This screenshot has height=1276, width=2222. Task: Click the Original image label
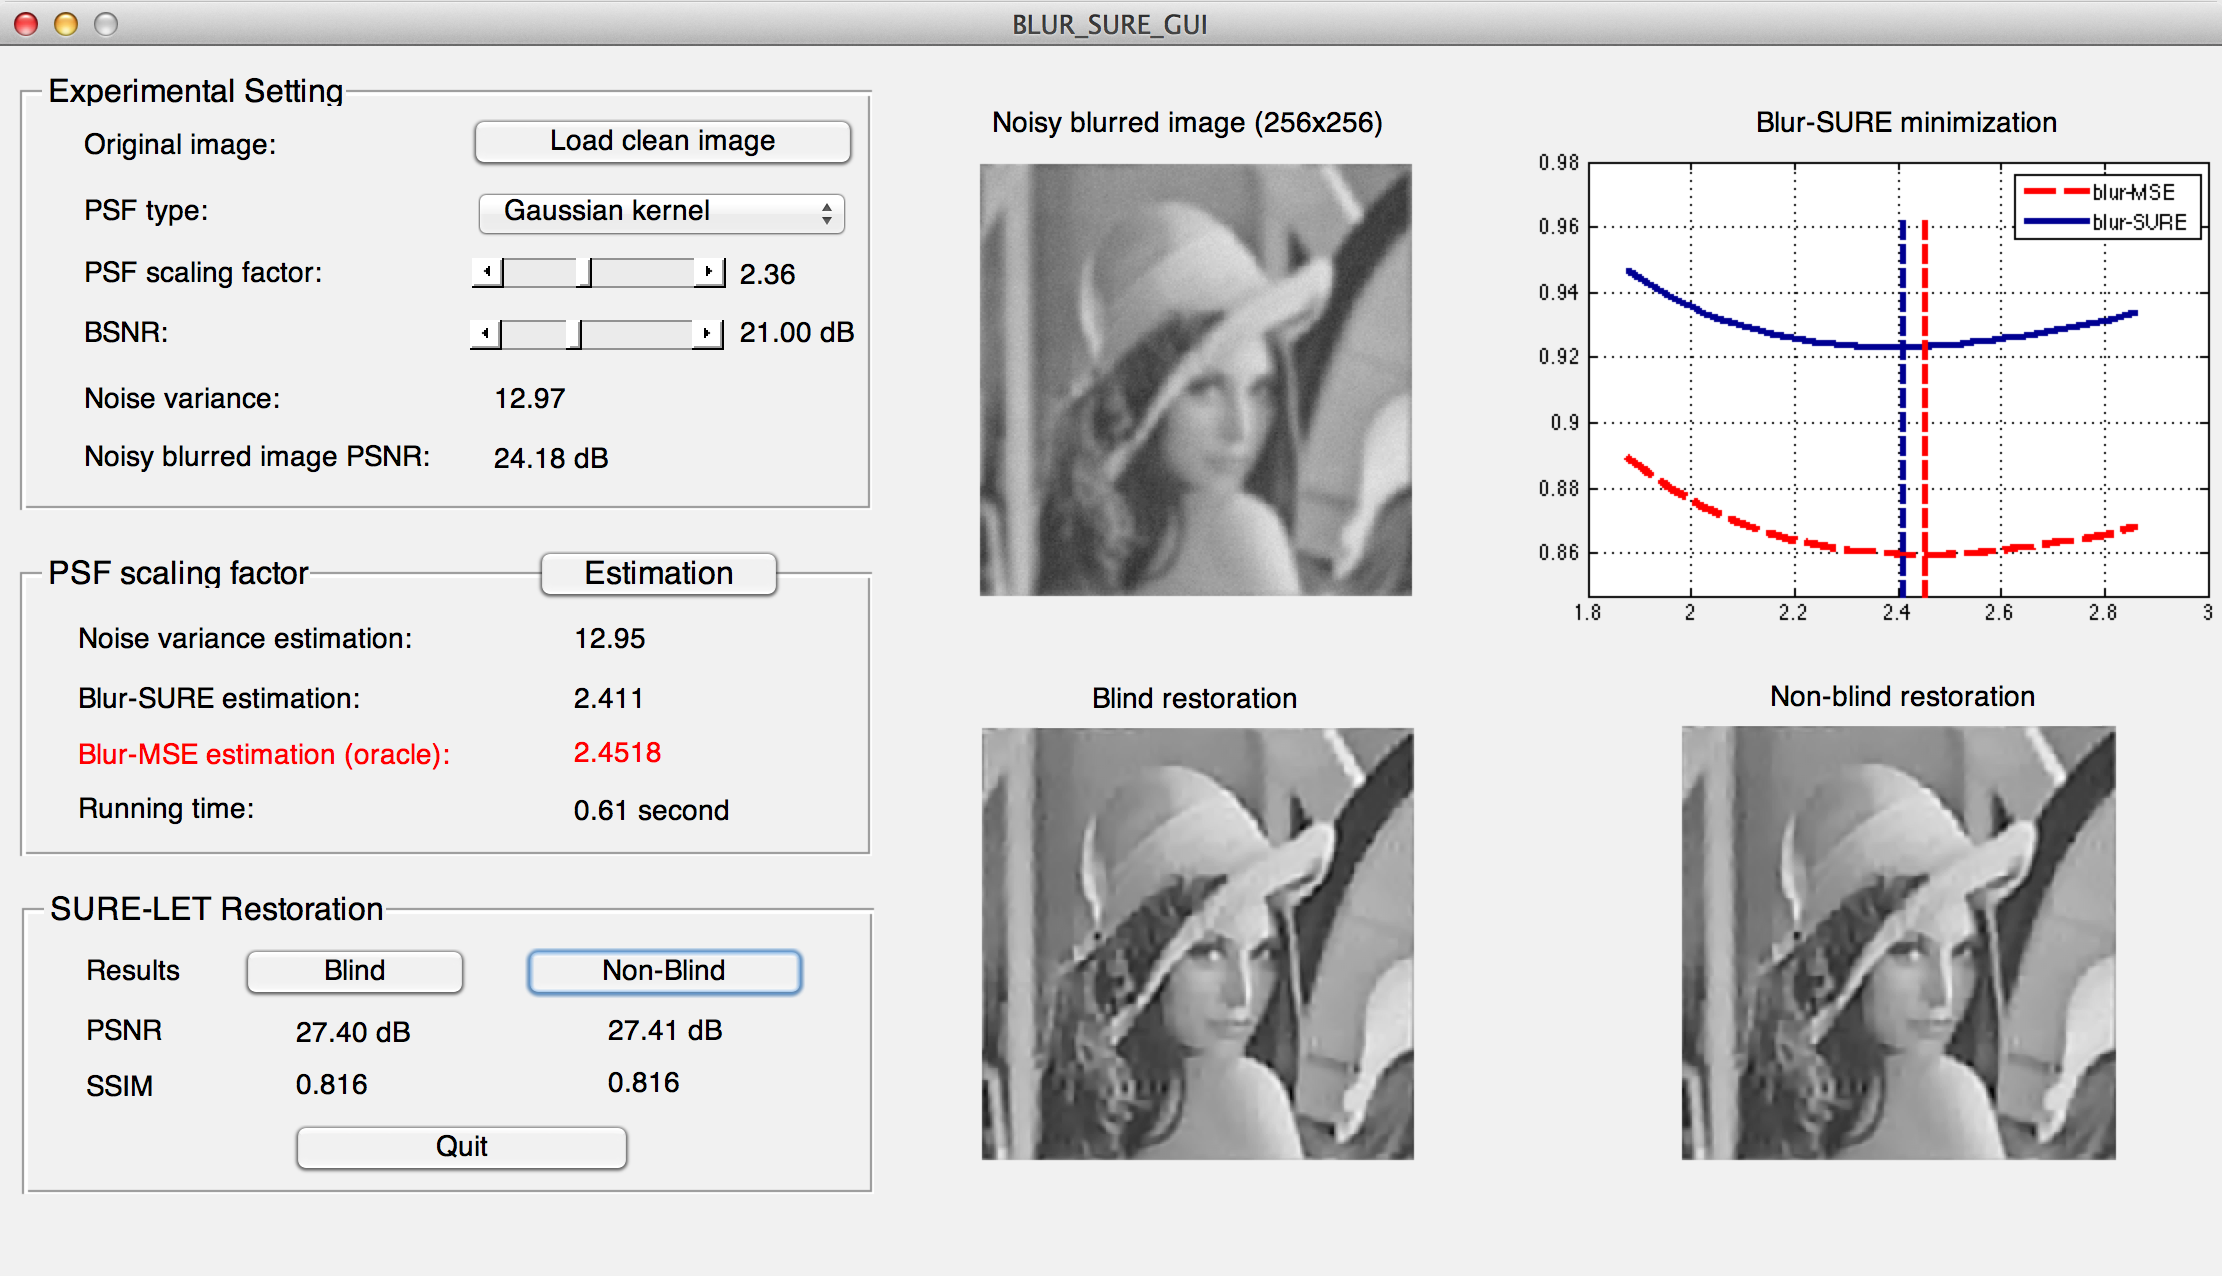180,145
